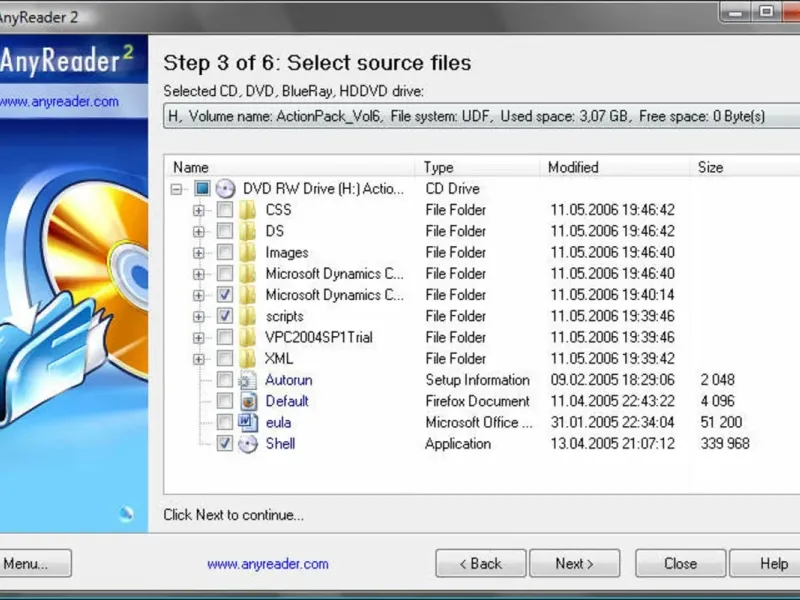Check the DS folder checkbox

224,231
